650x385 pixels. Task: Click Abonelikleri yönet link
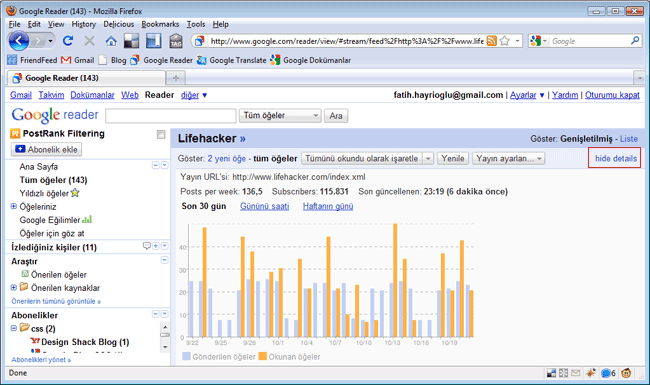[x=41, y=360]
